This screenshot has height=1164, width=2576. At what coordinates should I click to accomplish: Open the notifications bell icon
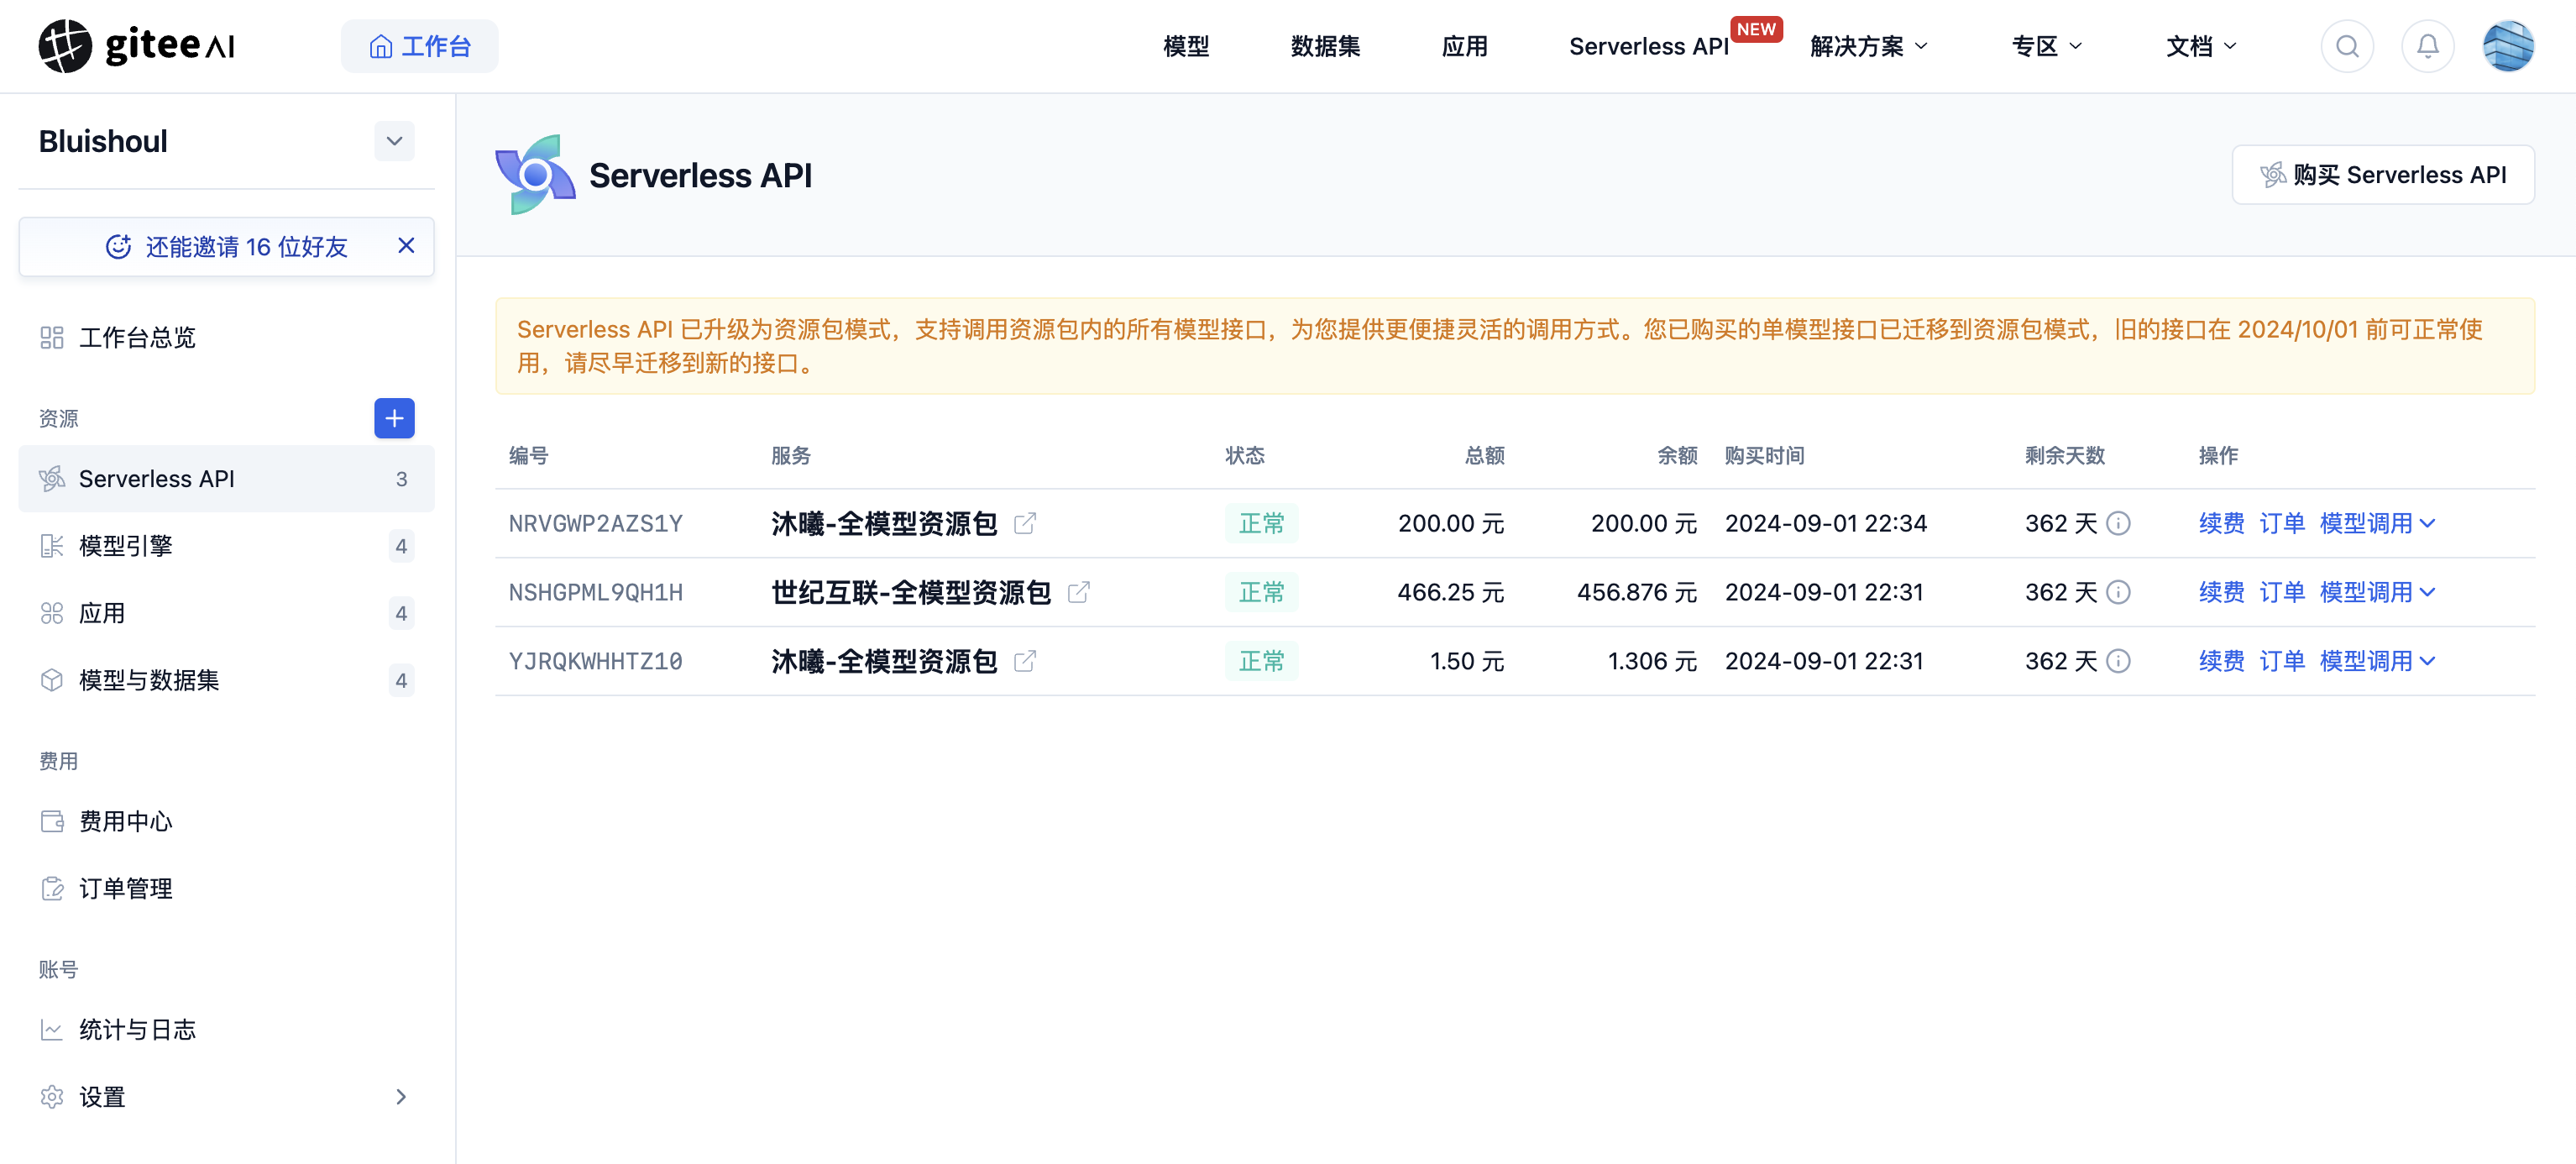coord(2427,46)
